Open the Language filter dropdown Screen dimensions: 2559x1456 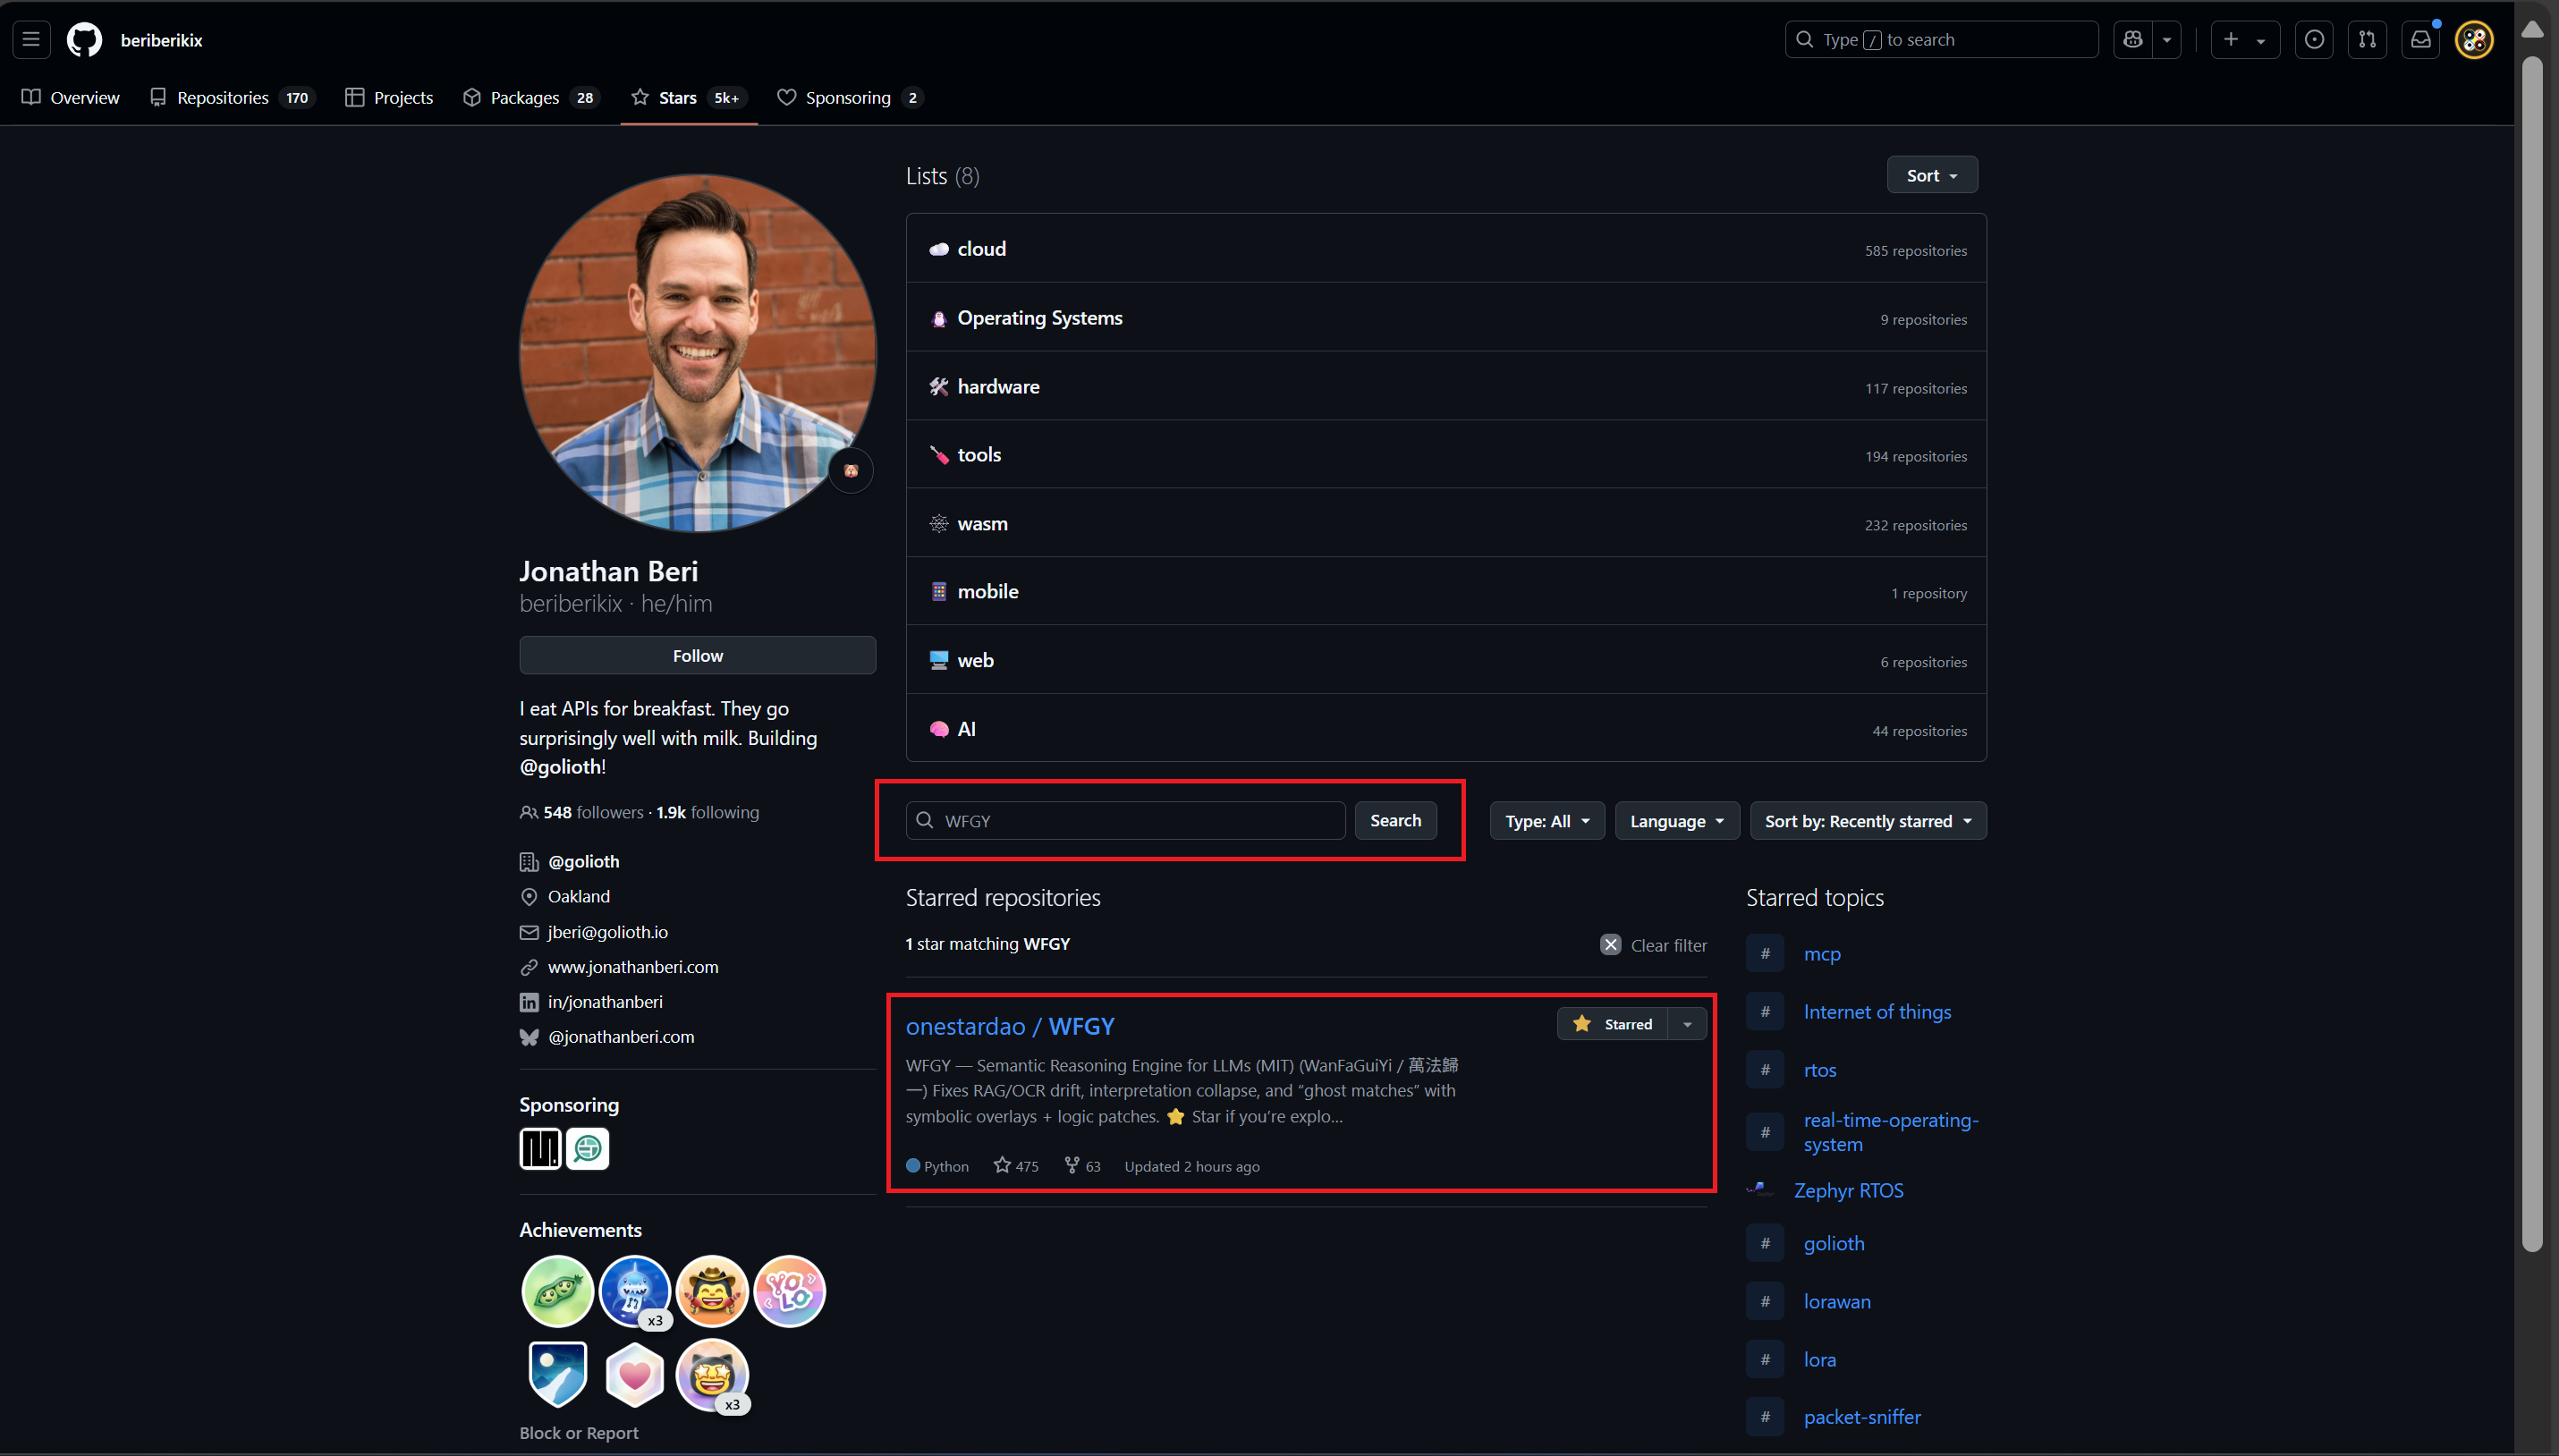[1676, 821]
